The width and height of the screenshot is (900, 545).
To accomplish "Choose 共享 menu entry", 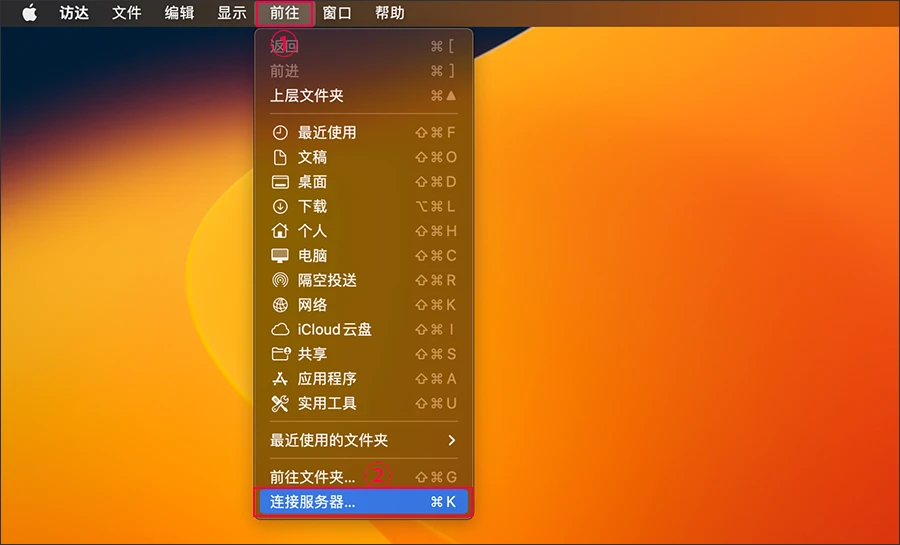I will coord(364,354).
